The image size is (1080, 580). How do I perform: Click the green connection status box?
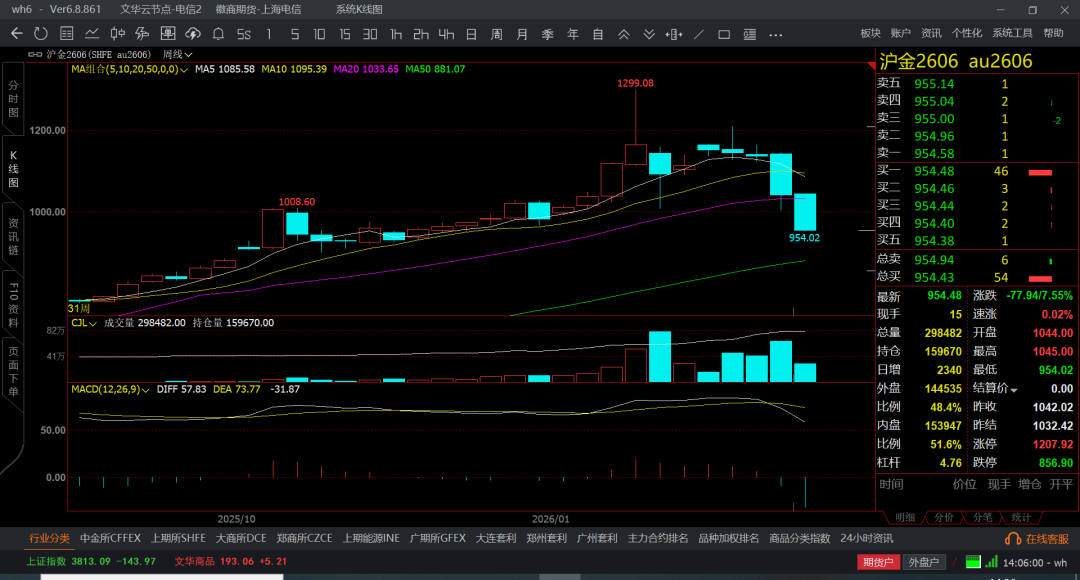point(973,562)
